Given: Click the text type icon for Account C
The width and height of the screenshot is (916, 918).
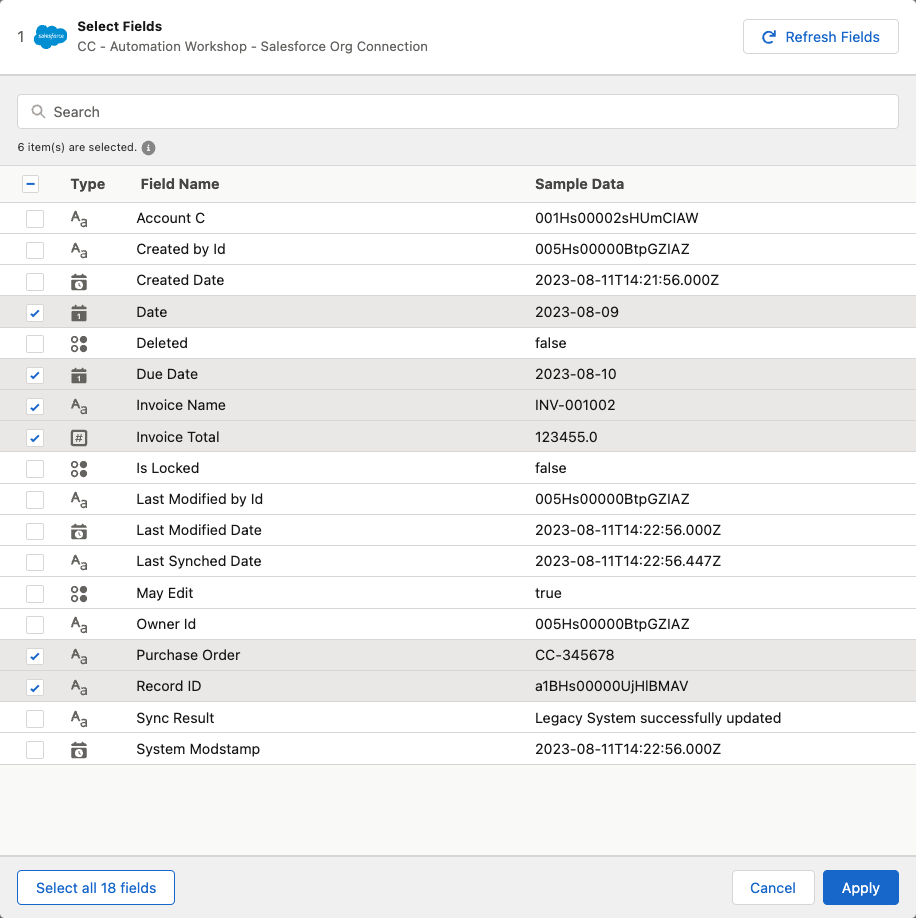Looking at the screenshot, I should click(x=79, y=219).
